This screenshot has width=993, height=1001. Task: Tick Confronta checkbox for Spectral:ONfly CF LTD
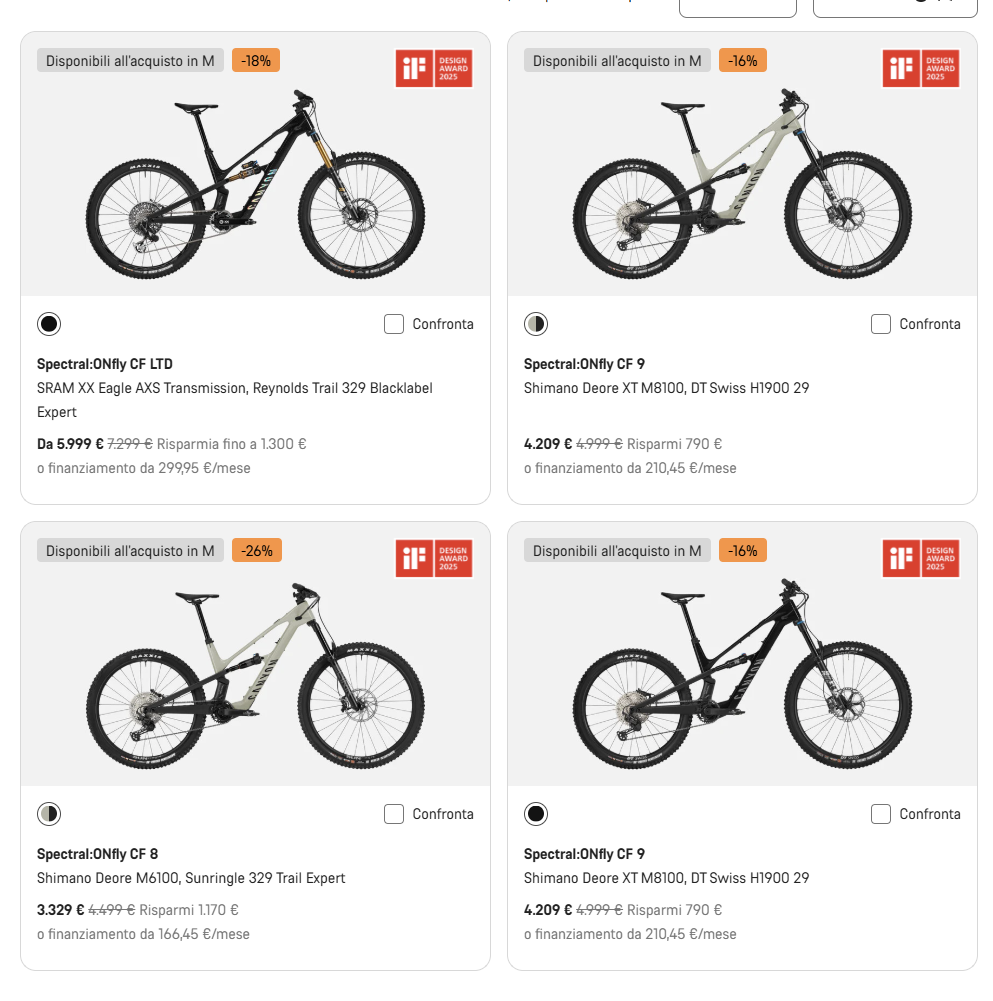[x=394, y=324]
